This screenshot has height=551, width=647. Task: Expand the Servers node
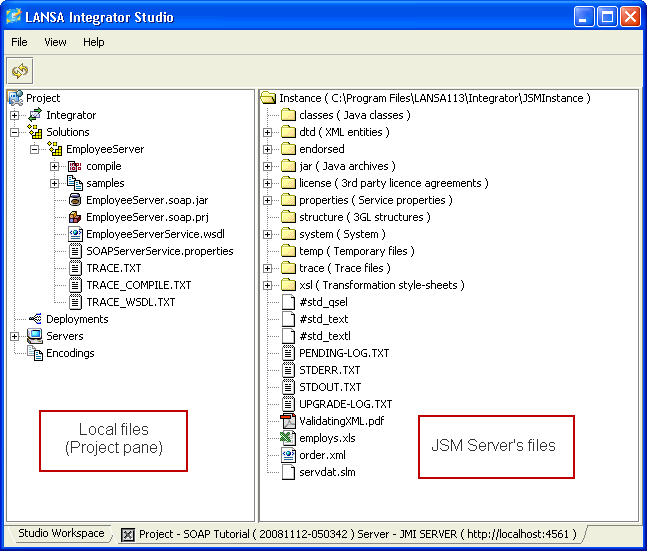(15, 336)
